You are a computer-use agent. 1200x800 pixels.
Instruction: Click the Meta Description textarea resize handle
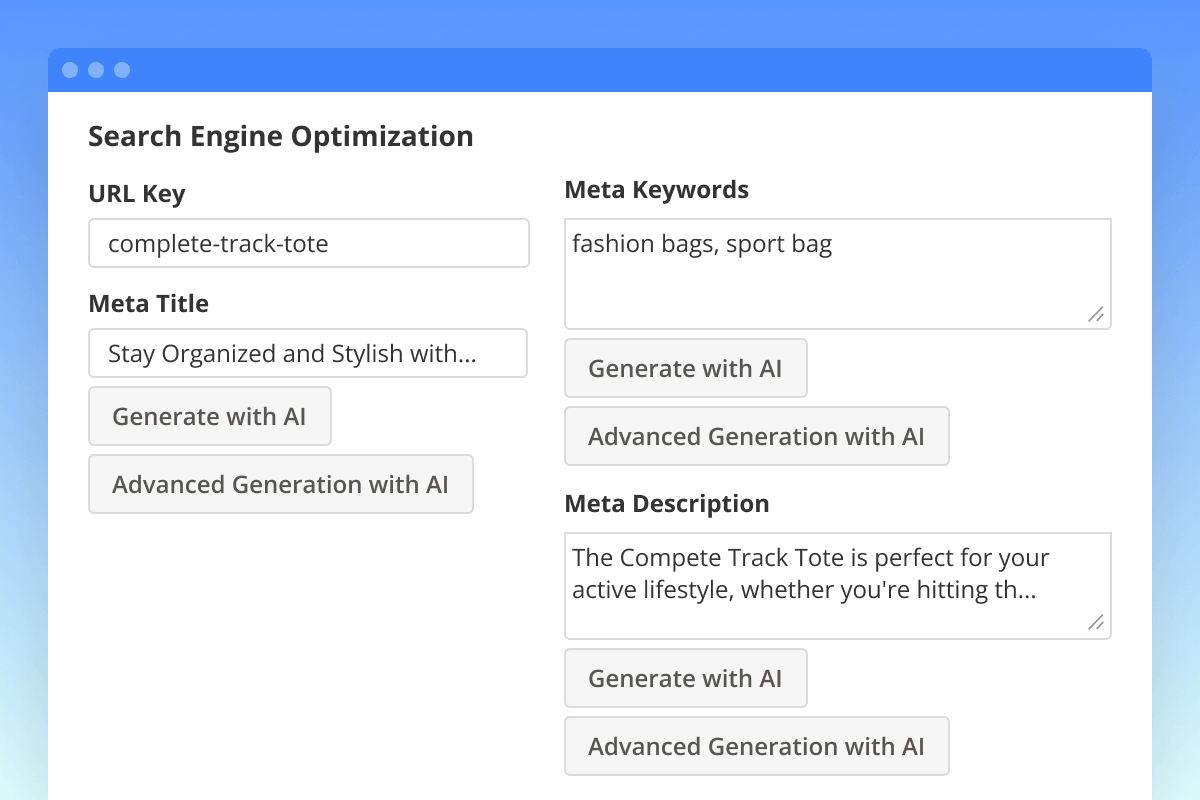coord(1096,624)
